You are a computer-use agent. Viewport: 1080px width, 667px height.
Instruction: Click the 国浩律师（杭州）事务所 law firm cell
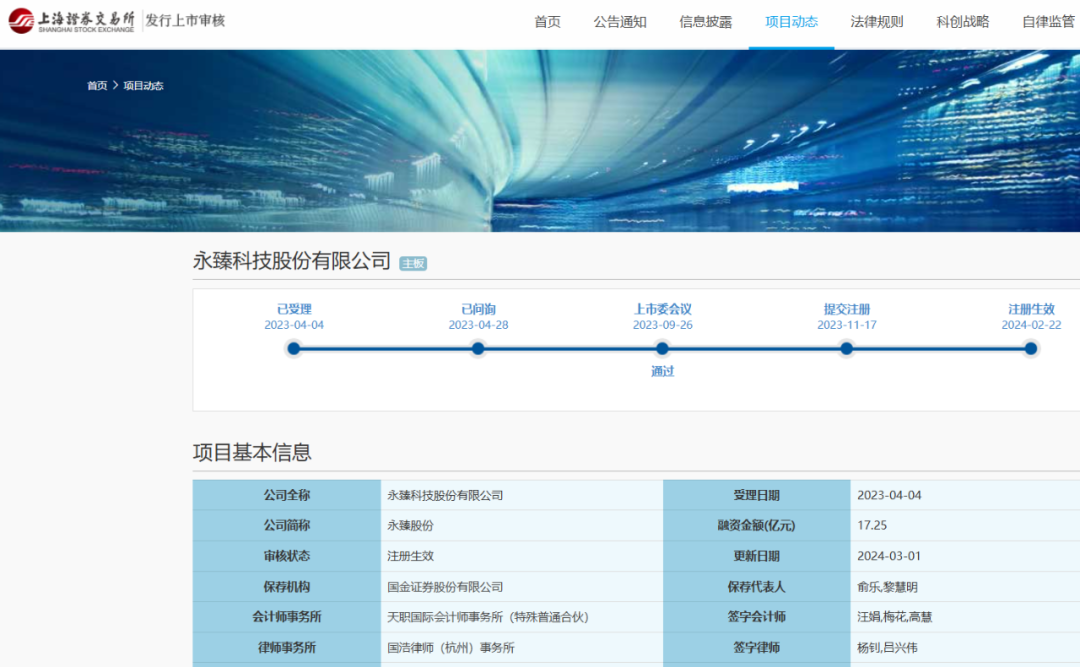pyautogui.click(x=521, y=648)
